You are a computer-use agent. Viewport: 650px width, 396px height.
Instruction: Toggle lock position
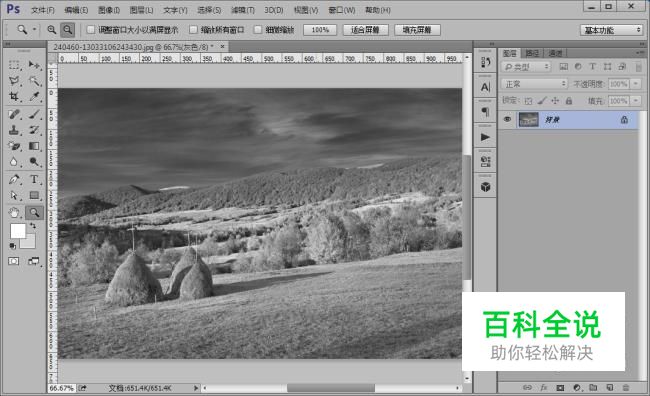point(555,101)
